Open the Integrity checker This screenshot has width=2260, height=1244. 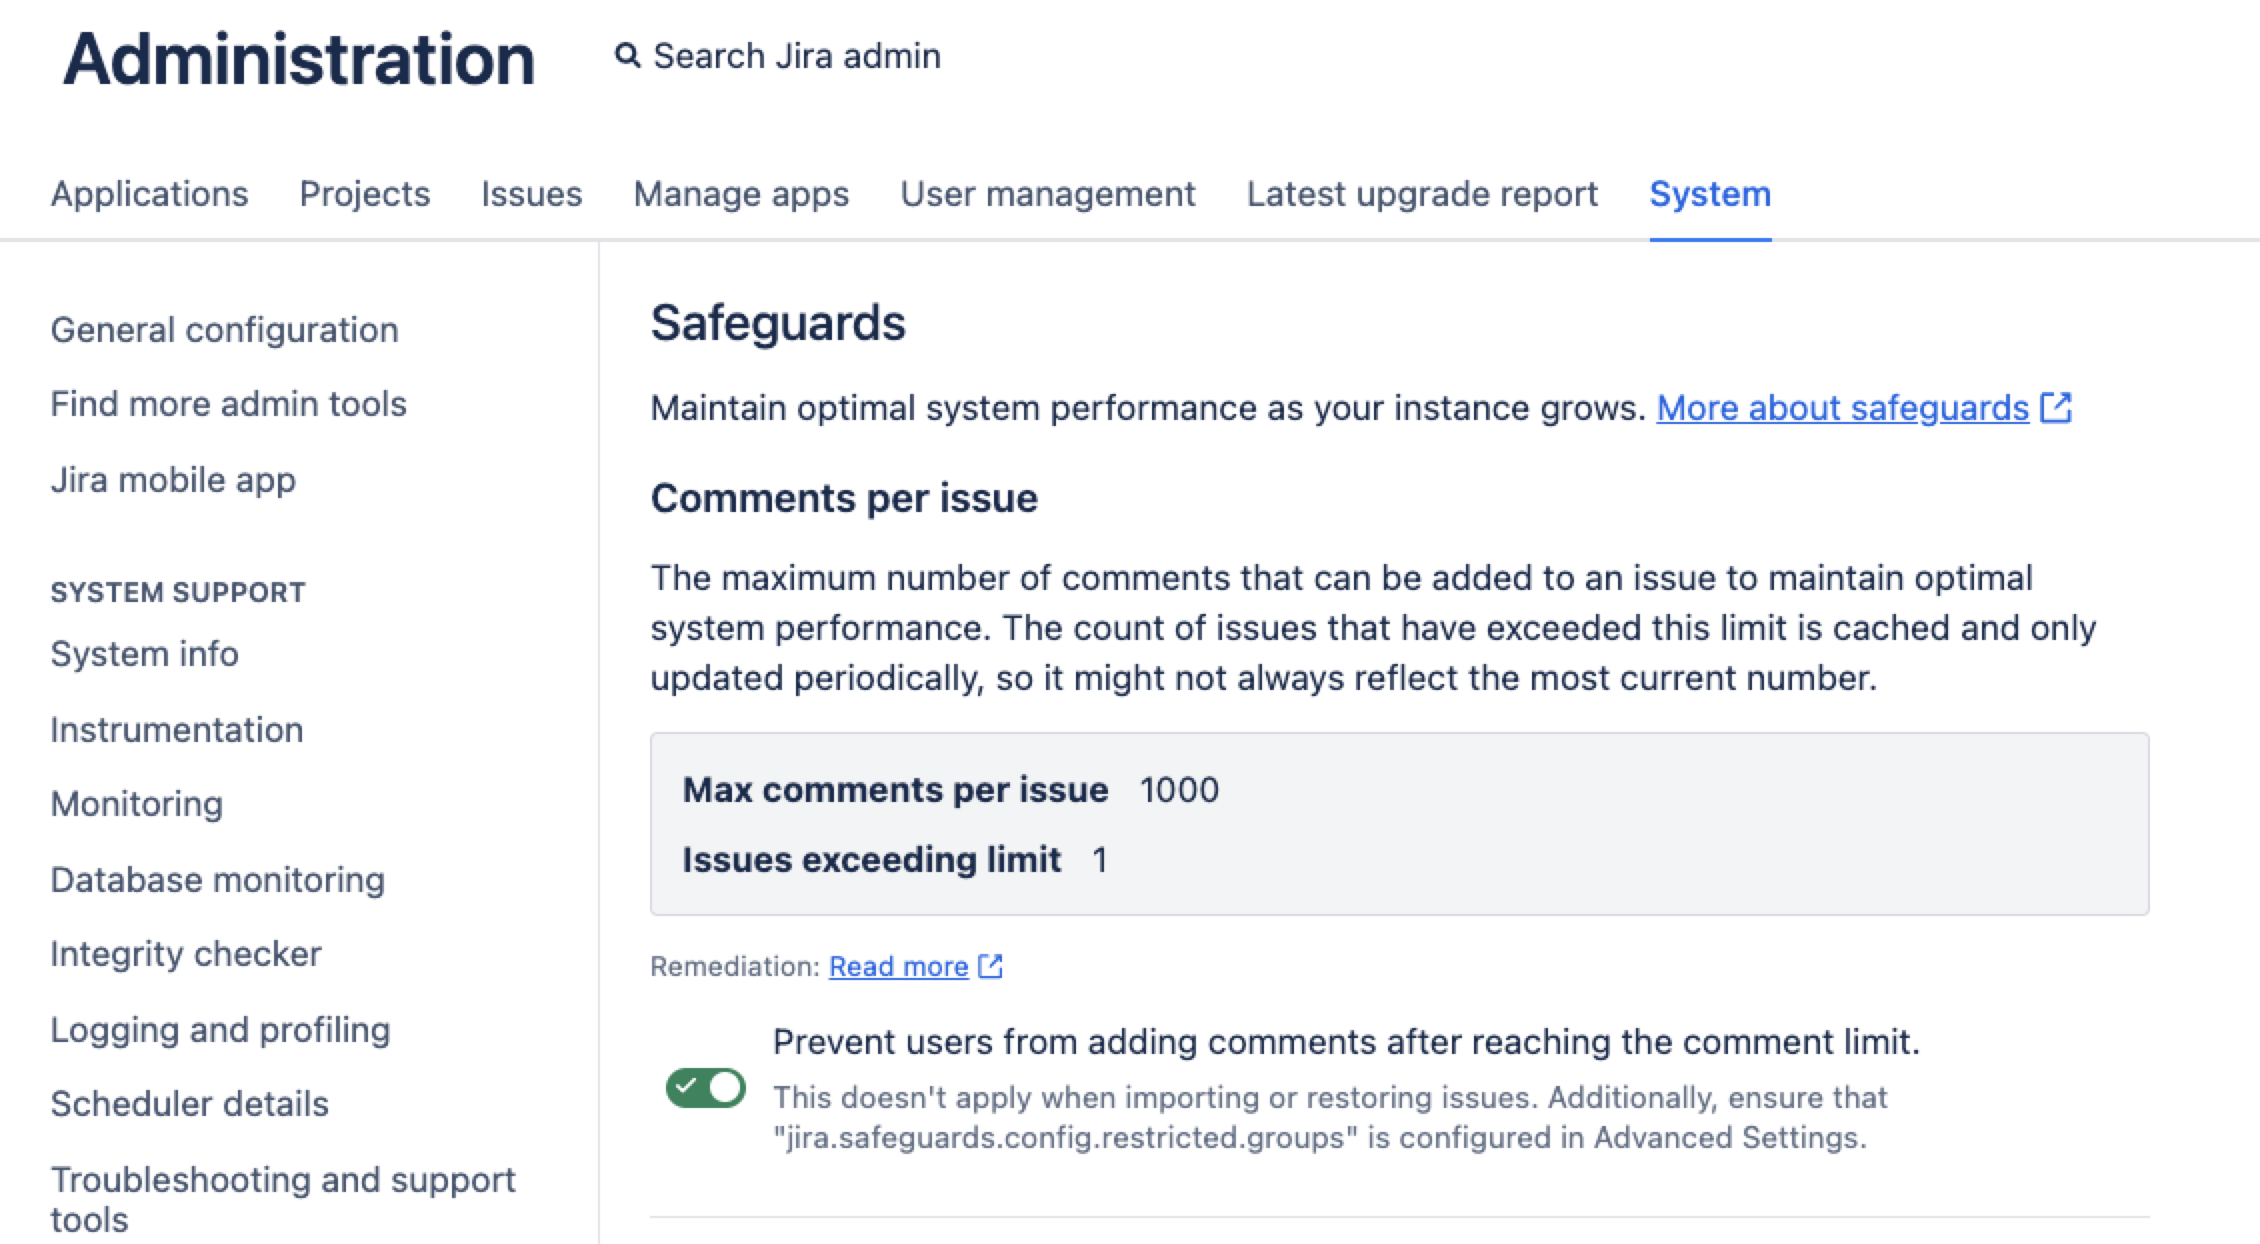186,954
